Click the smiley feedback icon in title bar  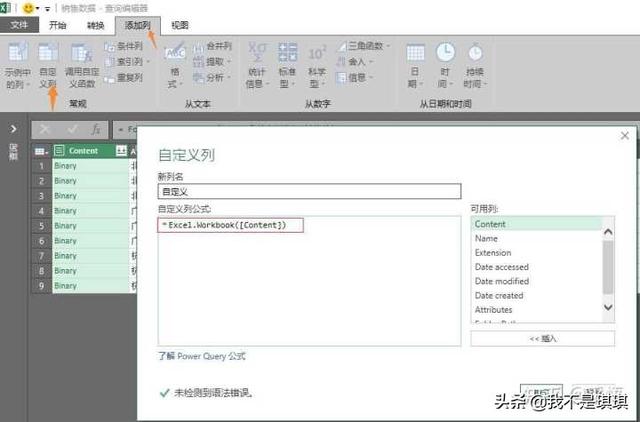tap(28, 8)
